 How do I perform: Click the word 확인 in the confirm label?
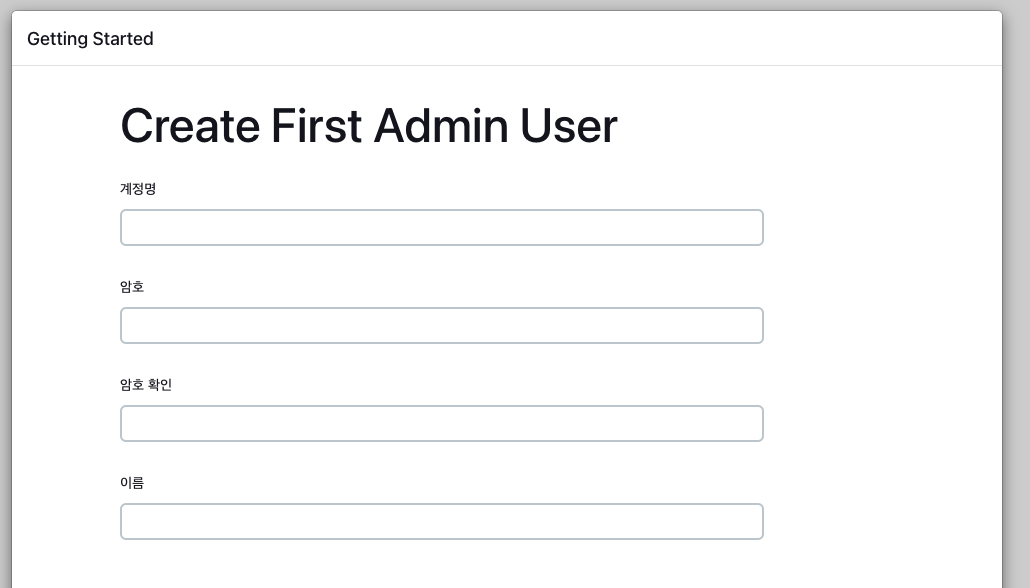[x=160, y=384]
